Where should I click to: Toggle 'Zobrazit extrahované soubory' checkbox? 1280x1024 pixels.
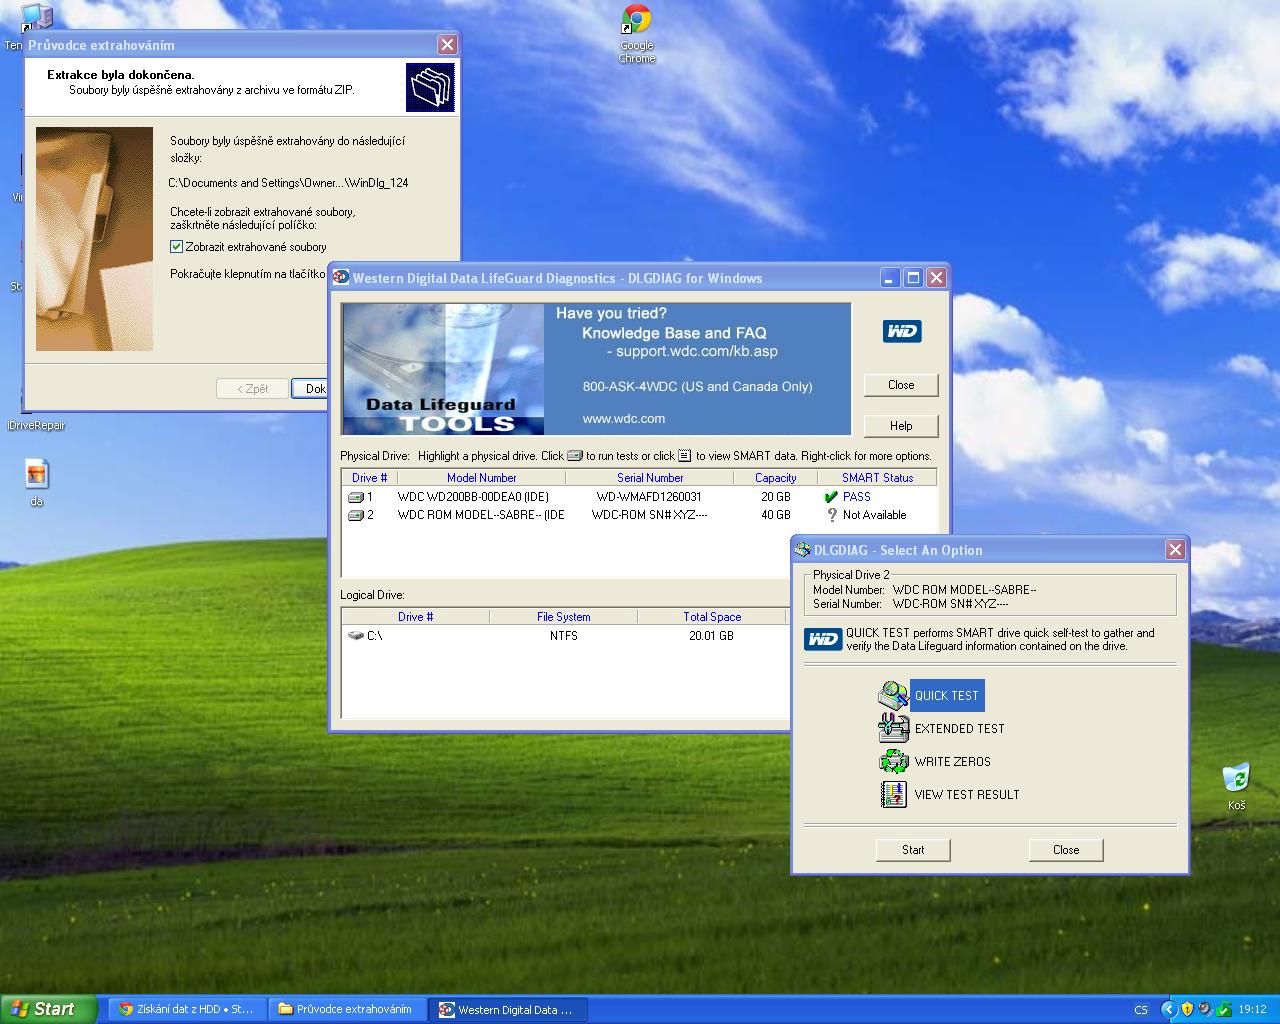point(177,247)
